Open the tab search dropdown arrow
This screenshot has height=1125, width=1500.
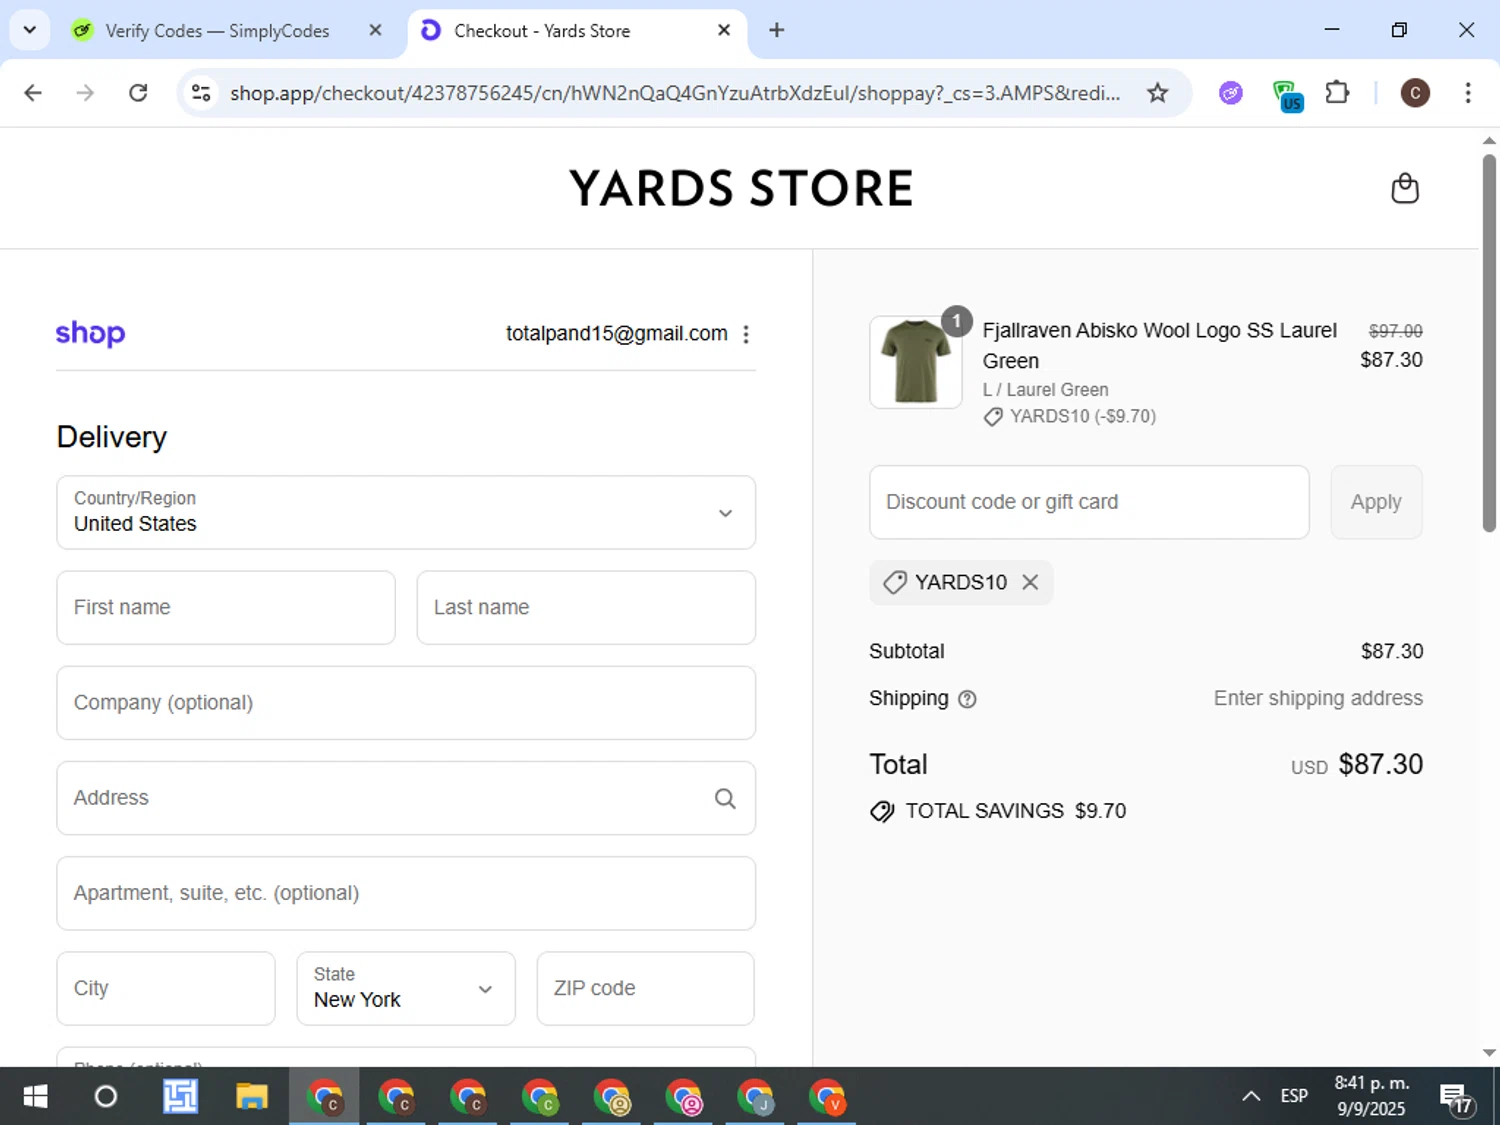[x=29, y=30]
